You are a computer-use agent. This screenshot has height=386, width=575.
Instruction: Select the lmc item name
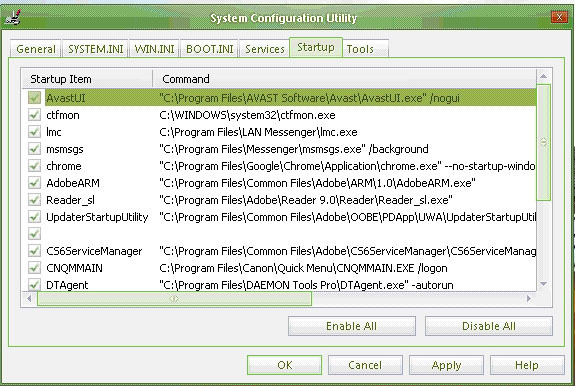click(x=54, y=132)
